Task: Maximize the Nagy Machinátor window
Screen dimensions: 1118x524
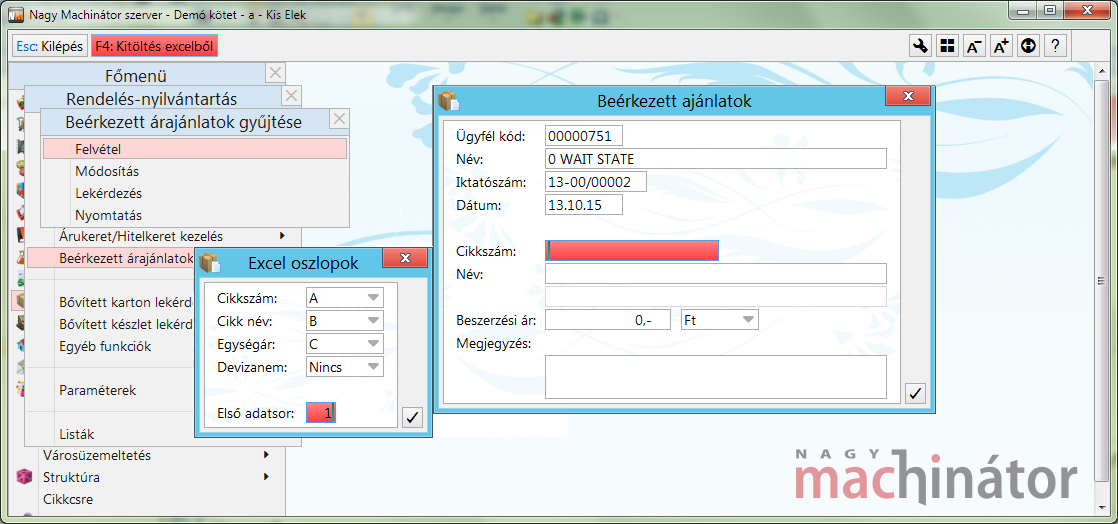Action: pyautogui.click(x=1049, y=11)
